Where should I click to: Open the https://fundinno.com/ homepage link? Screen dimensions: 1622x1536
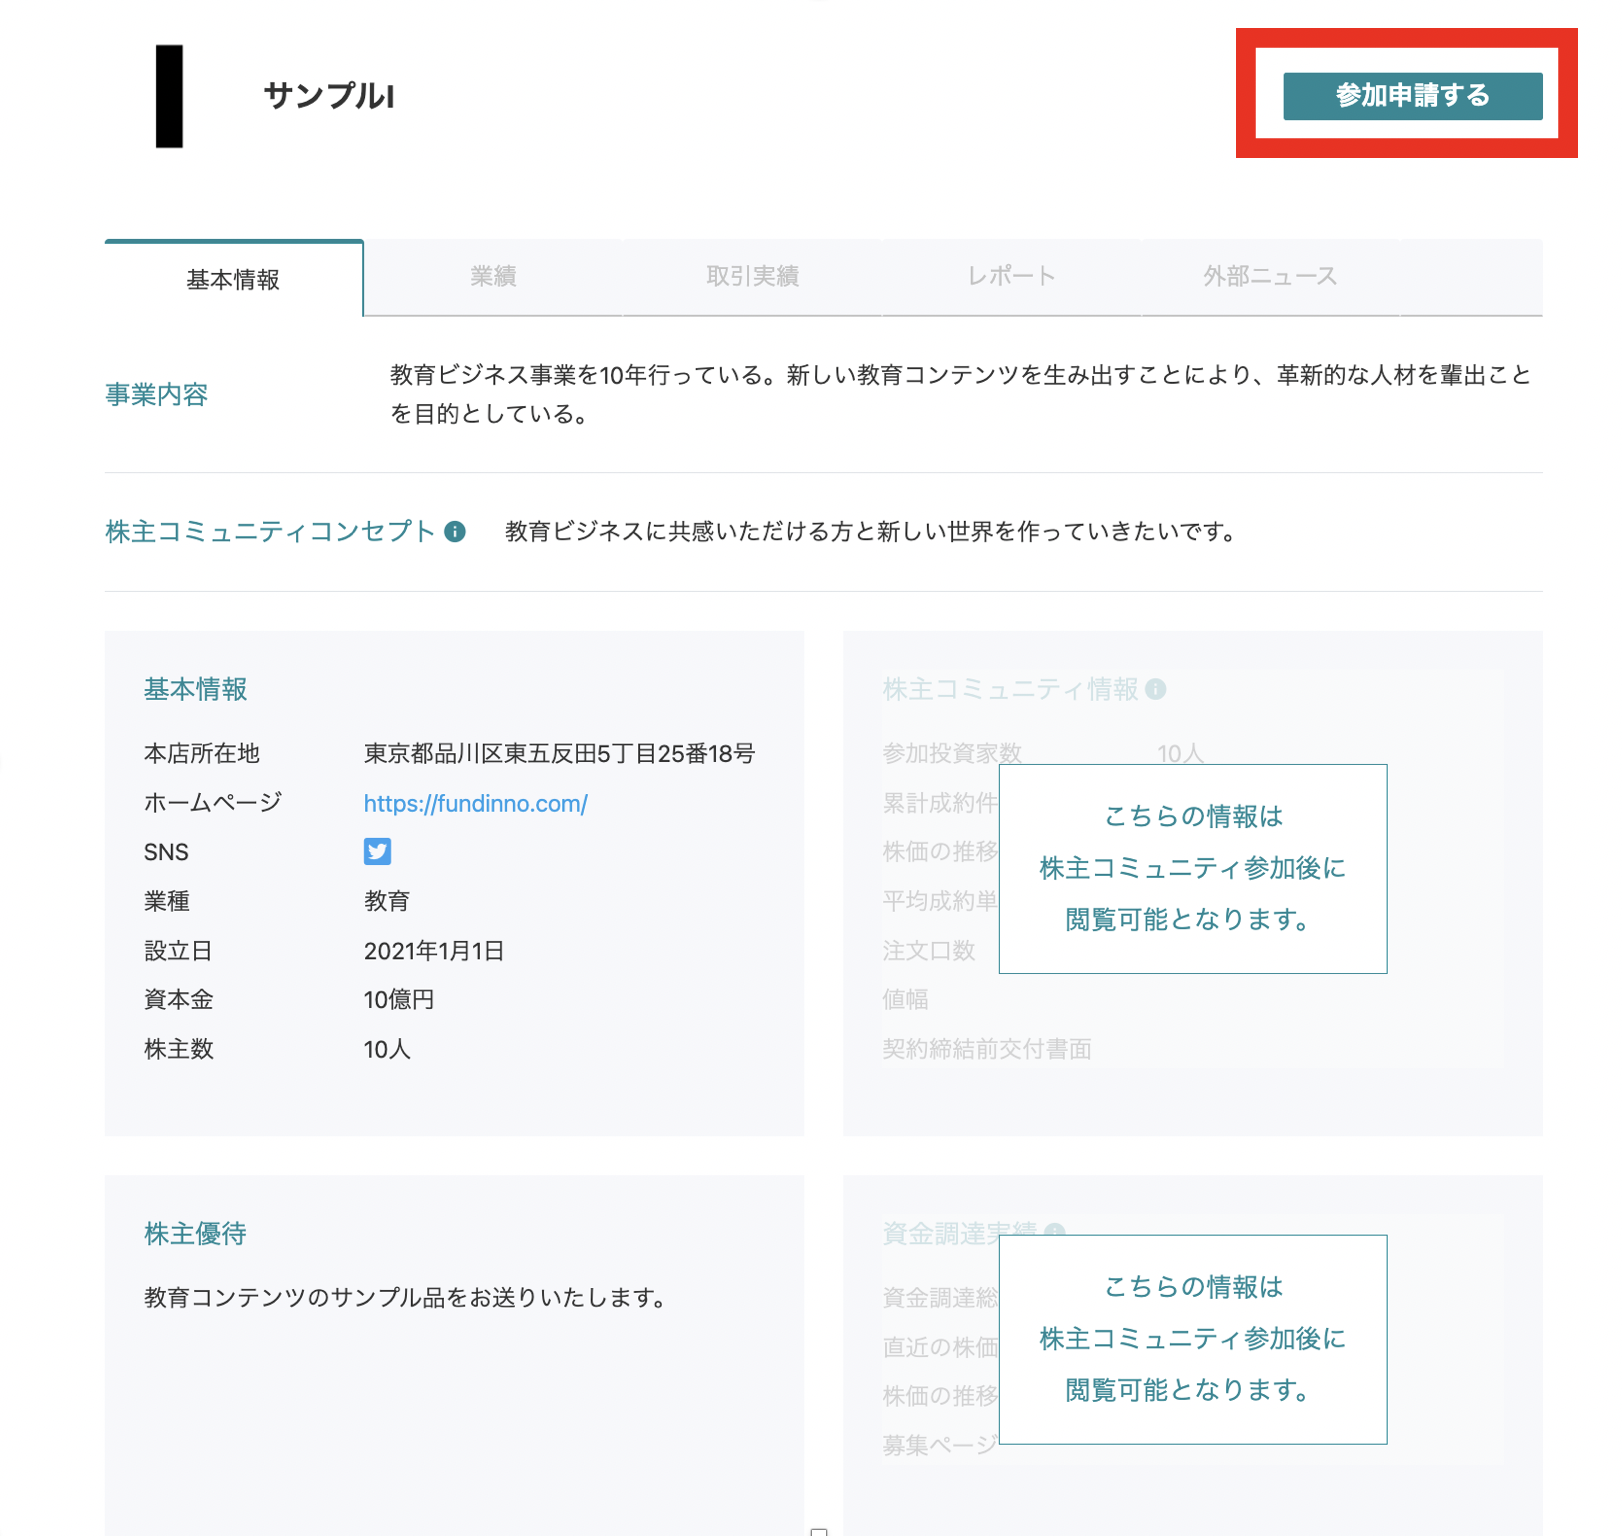coord(476,802)
